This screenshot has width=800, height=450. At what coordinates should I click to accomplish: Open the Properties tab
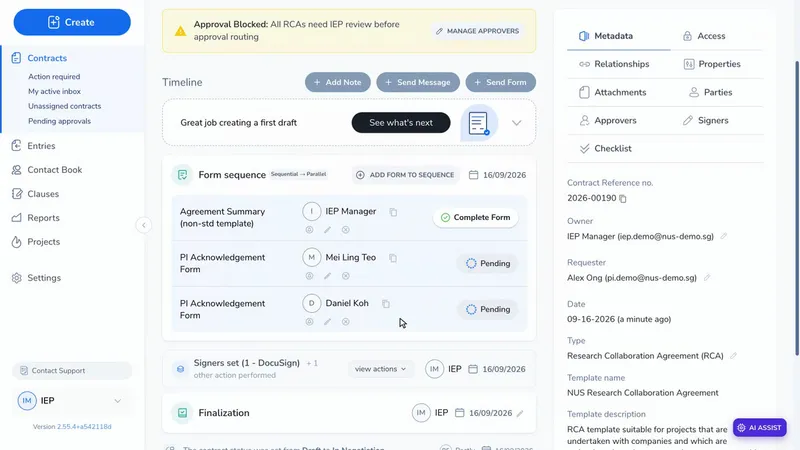[712, 64]
